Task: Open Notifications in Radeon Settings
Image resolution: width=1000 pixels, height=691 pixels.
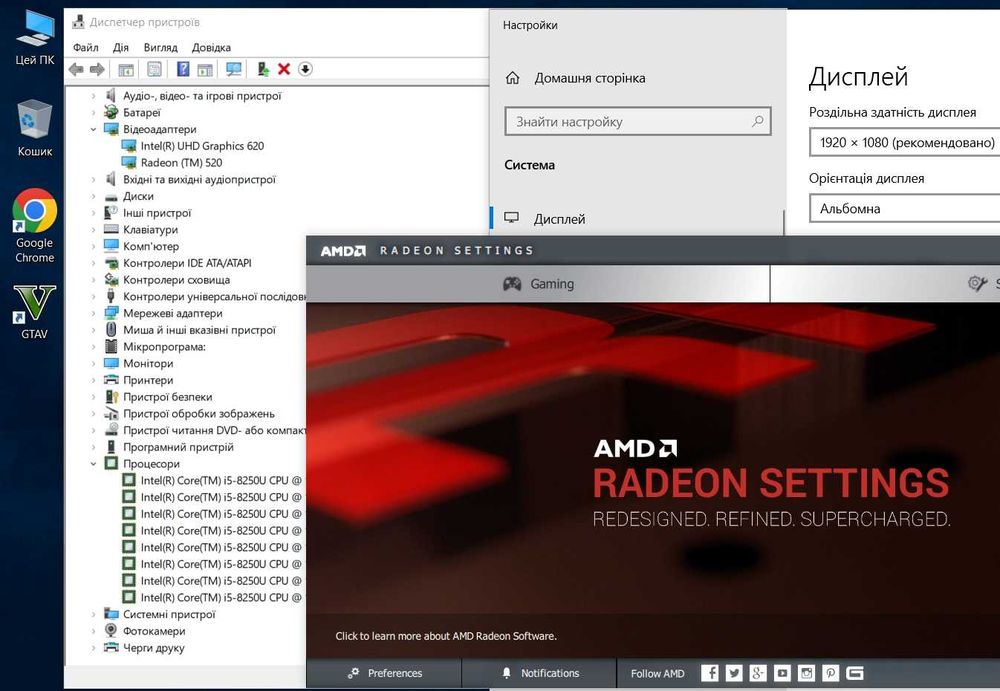Action: pyautogui.click(x=540, y=673)
